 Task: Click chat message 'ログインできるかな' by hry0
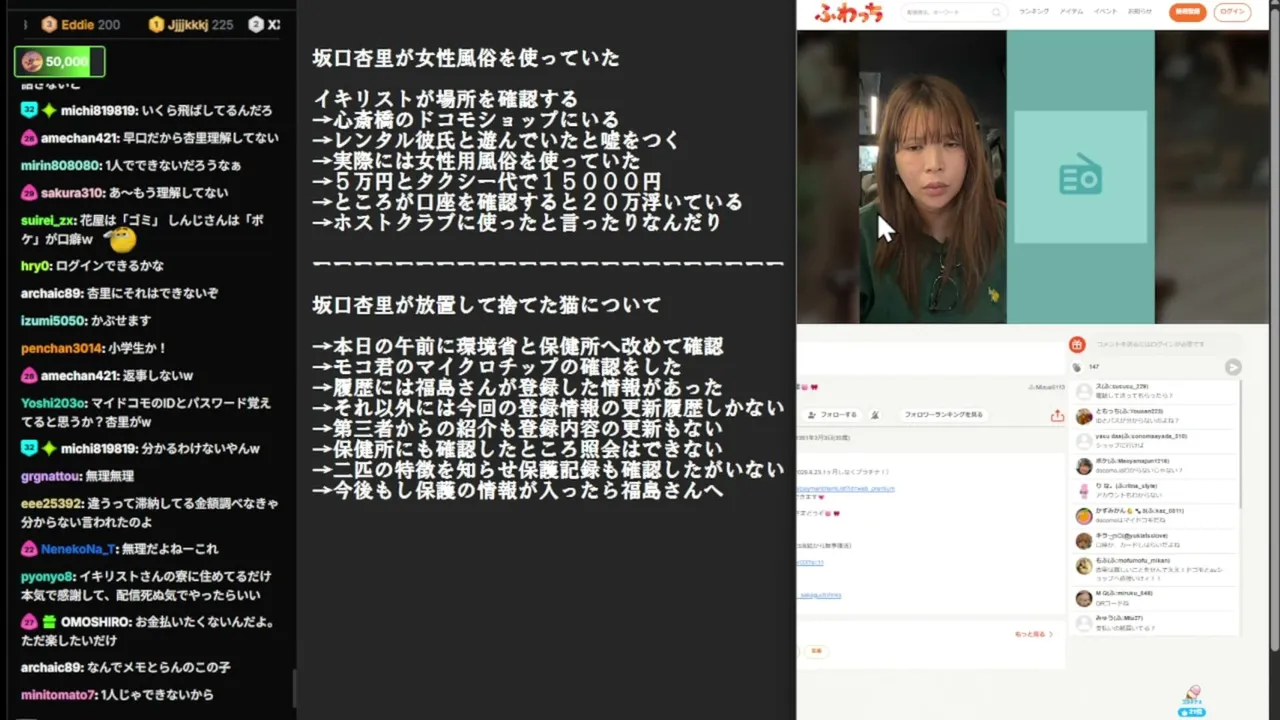click(x=110, y=266)
